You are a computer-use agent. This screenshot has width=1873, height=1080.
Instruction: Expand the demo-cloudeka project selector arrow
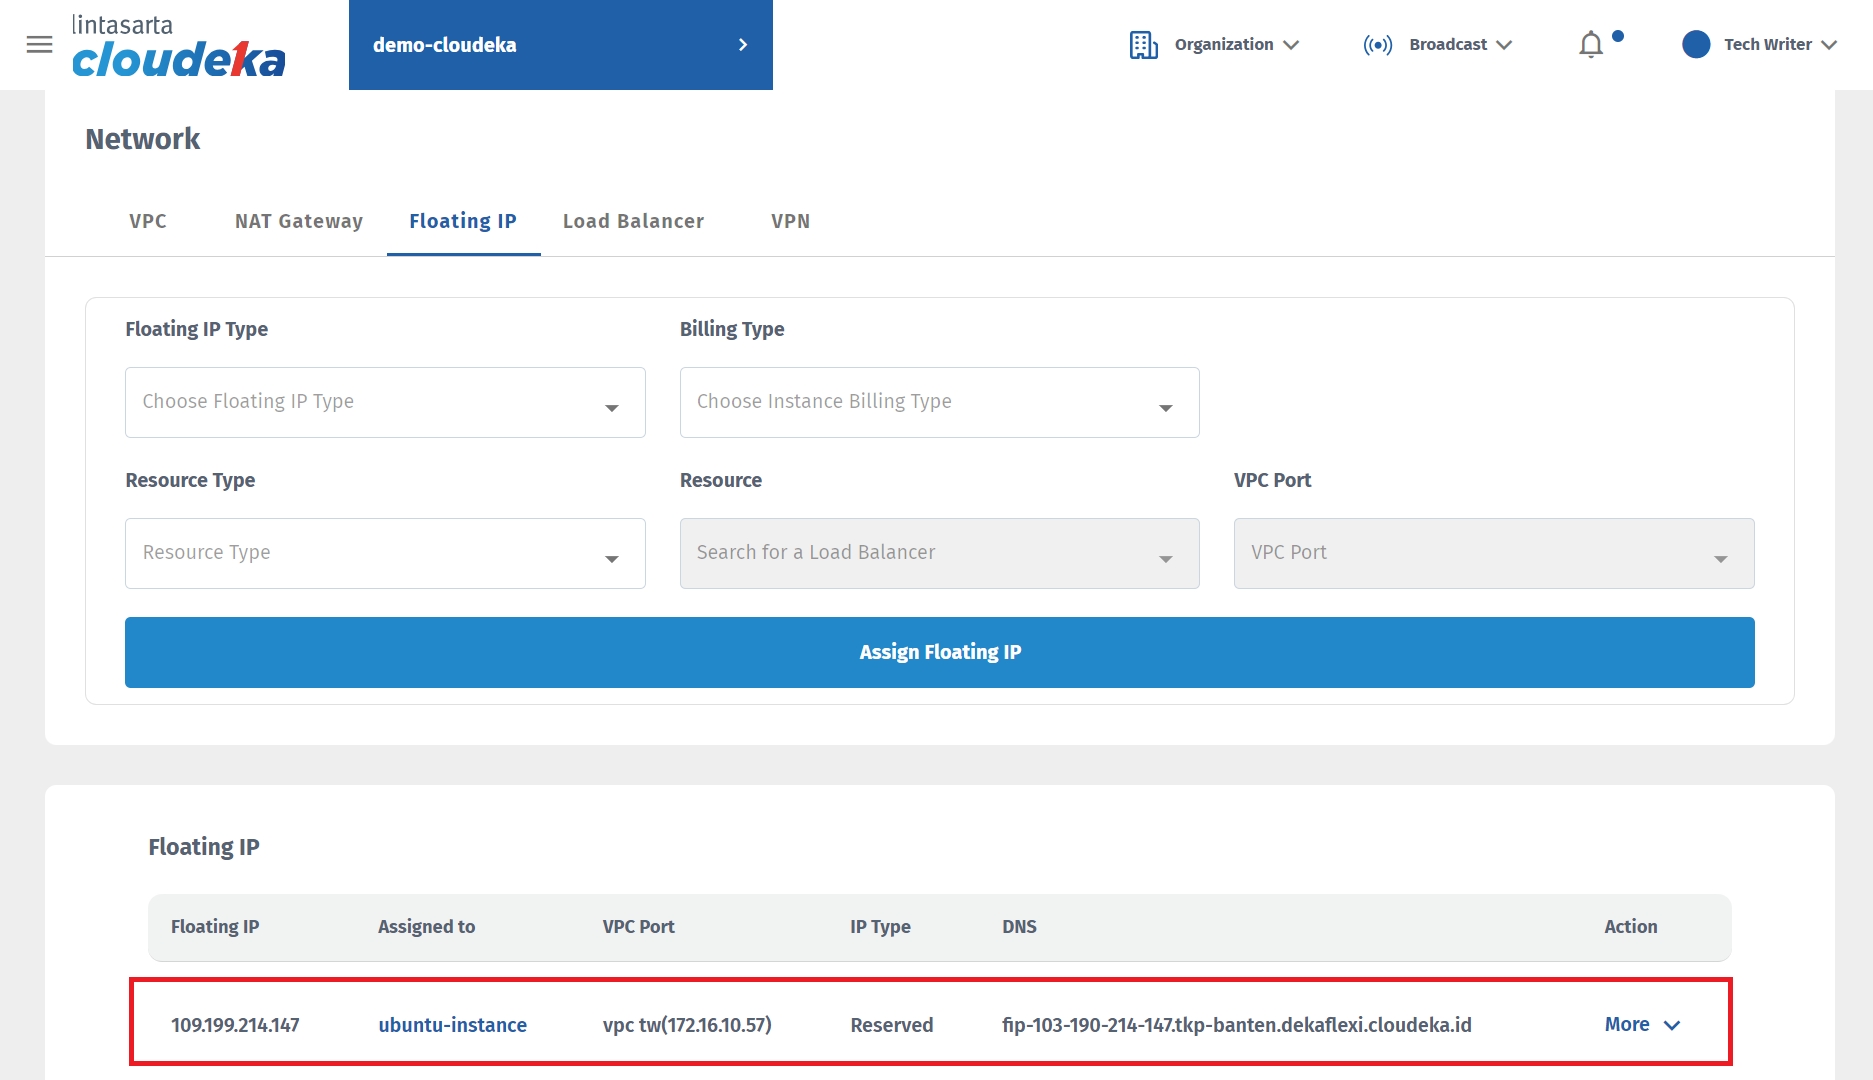(x=742, y=45)
